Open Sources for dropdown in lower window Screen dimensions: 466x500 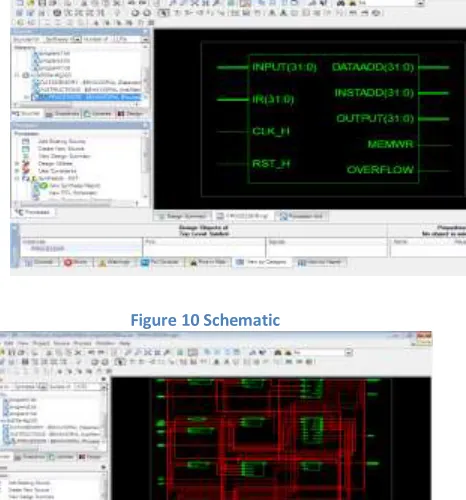[32, 387]
